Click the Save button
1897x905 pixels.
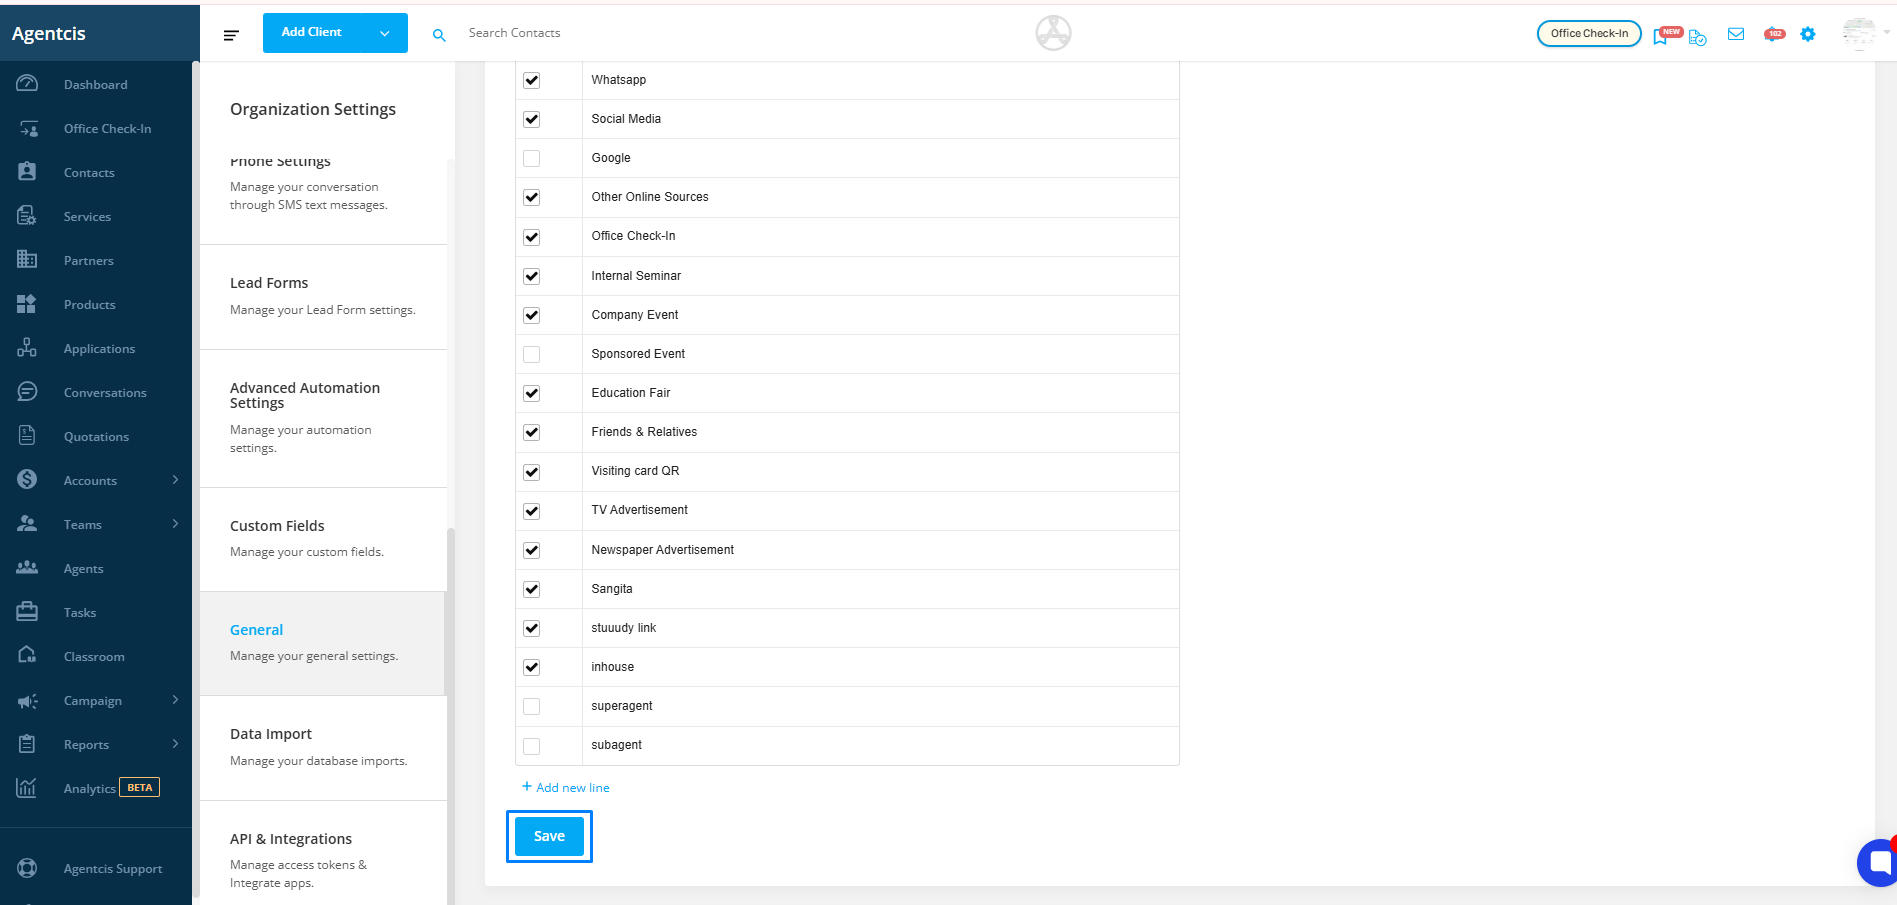[x=549, y=836]
